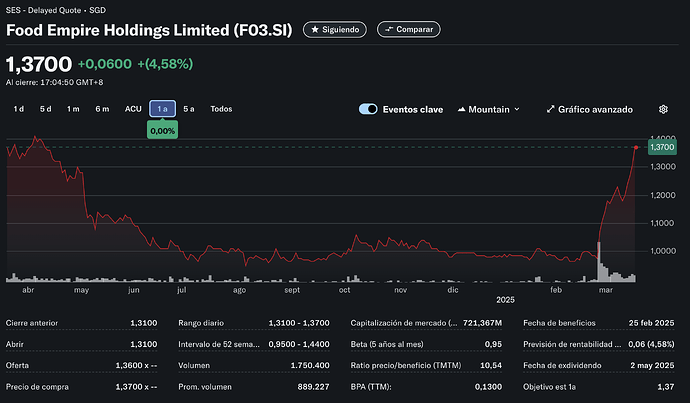Click the Intervalo de 52 semanas value
The image size is (690, 403).
coord(299,344)
